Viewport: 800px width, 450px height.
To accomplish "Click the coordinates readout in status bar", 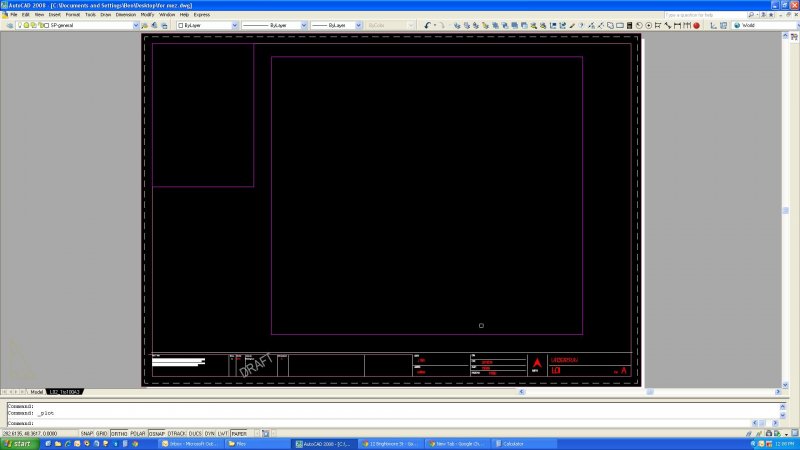I will click(x=30, y=433).
